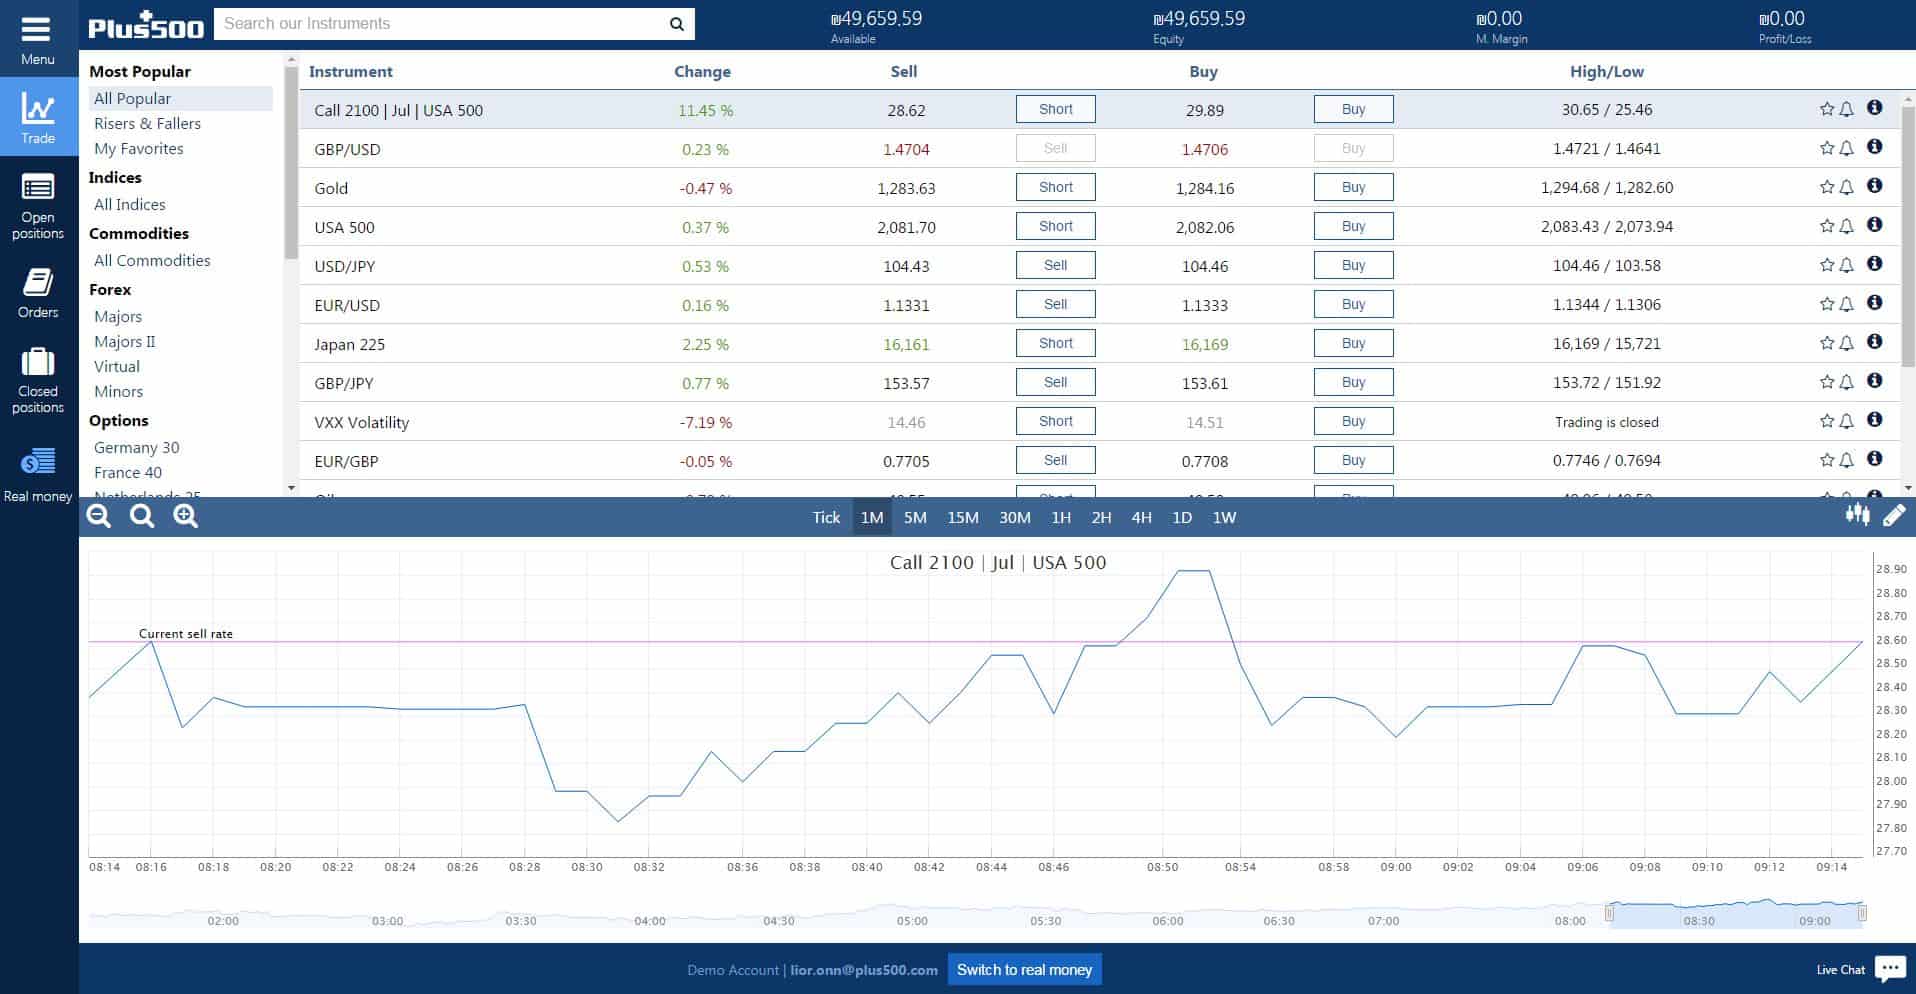Show info details for USD/JPY

coord(1875,264)
